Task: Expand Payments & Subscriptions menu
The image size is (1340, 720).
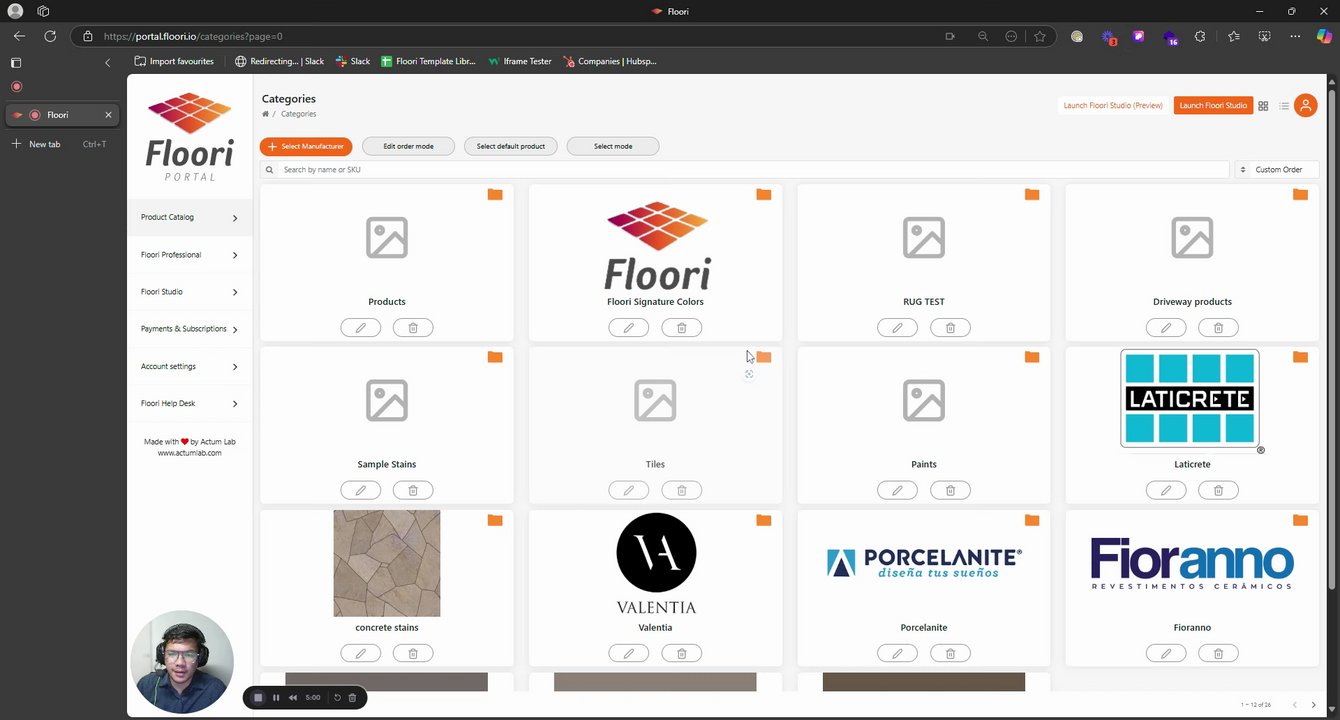Action: coord(189,329)
